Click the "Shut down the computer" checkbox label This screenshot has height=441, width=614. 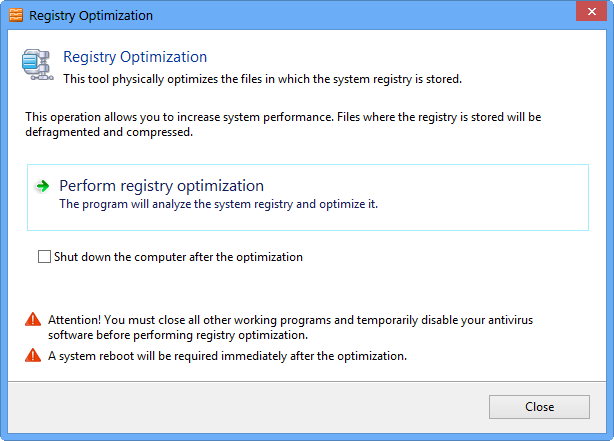pyautogui.click(x=178, y=257)
